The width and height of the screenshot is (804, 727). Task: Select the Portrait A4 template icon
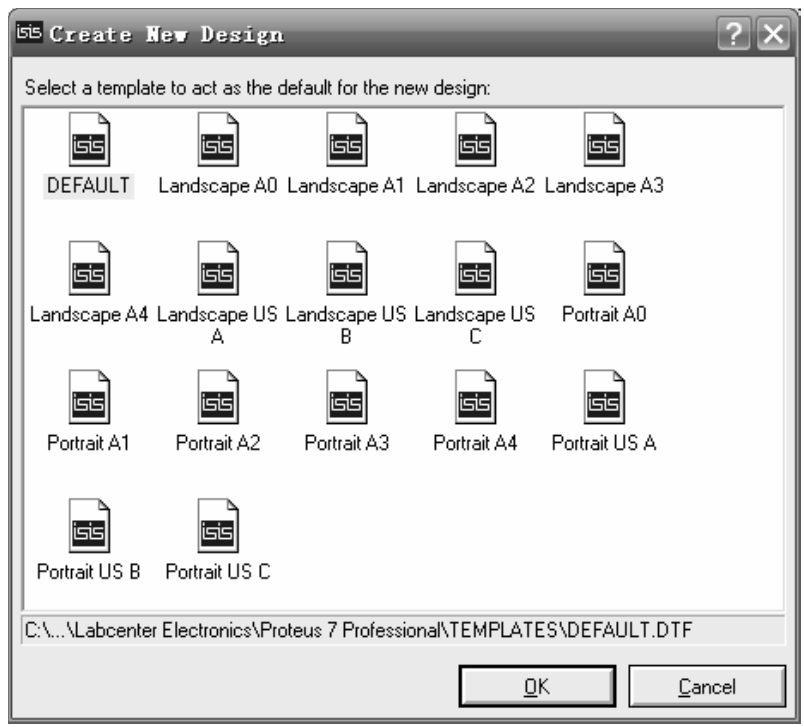[475, 397]
